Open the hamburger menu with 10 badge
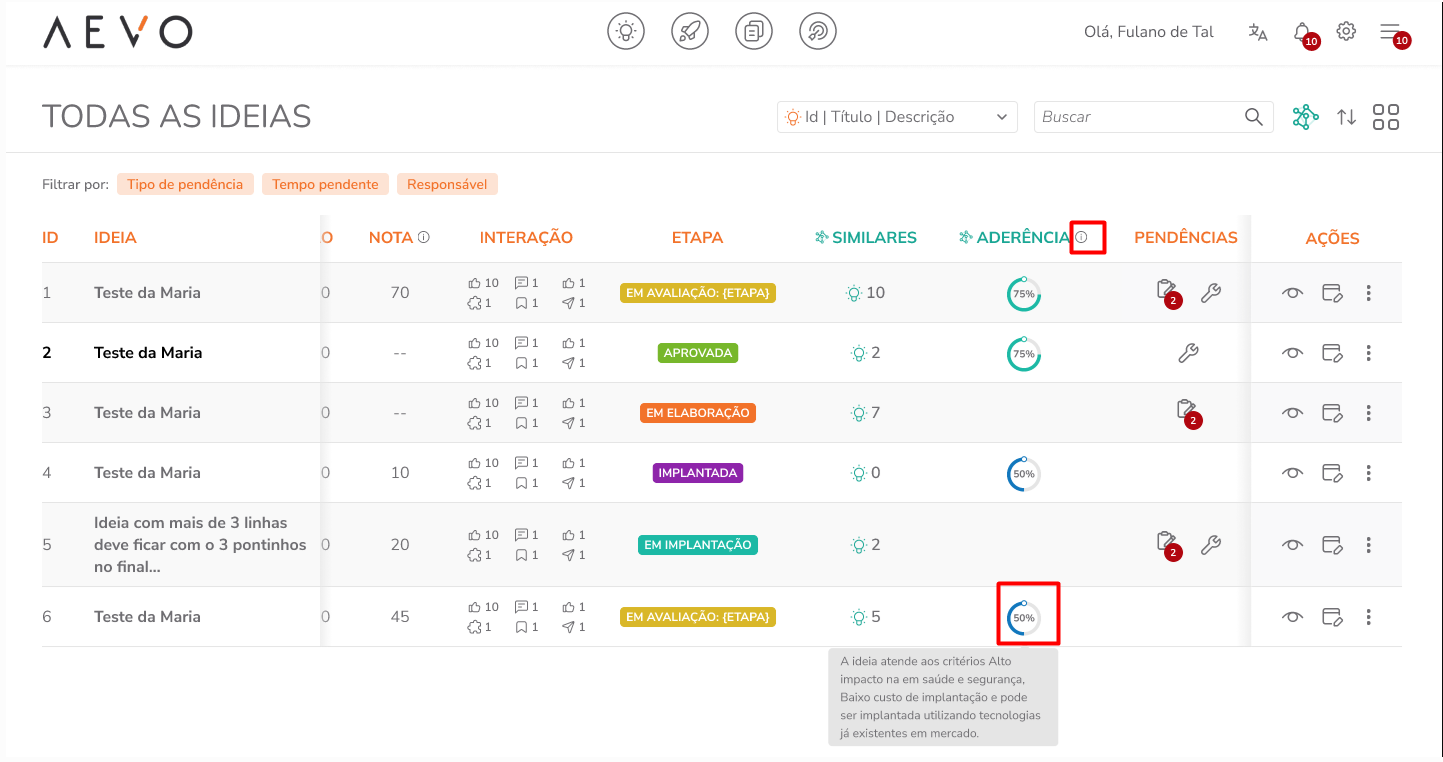This screenshot has height=762, width=1443. (1394, 34)
